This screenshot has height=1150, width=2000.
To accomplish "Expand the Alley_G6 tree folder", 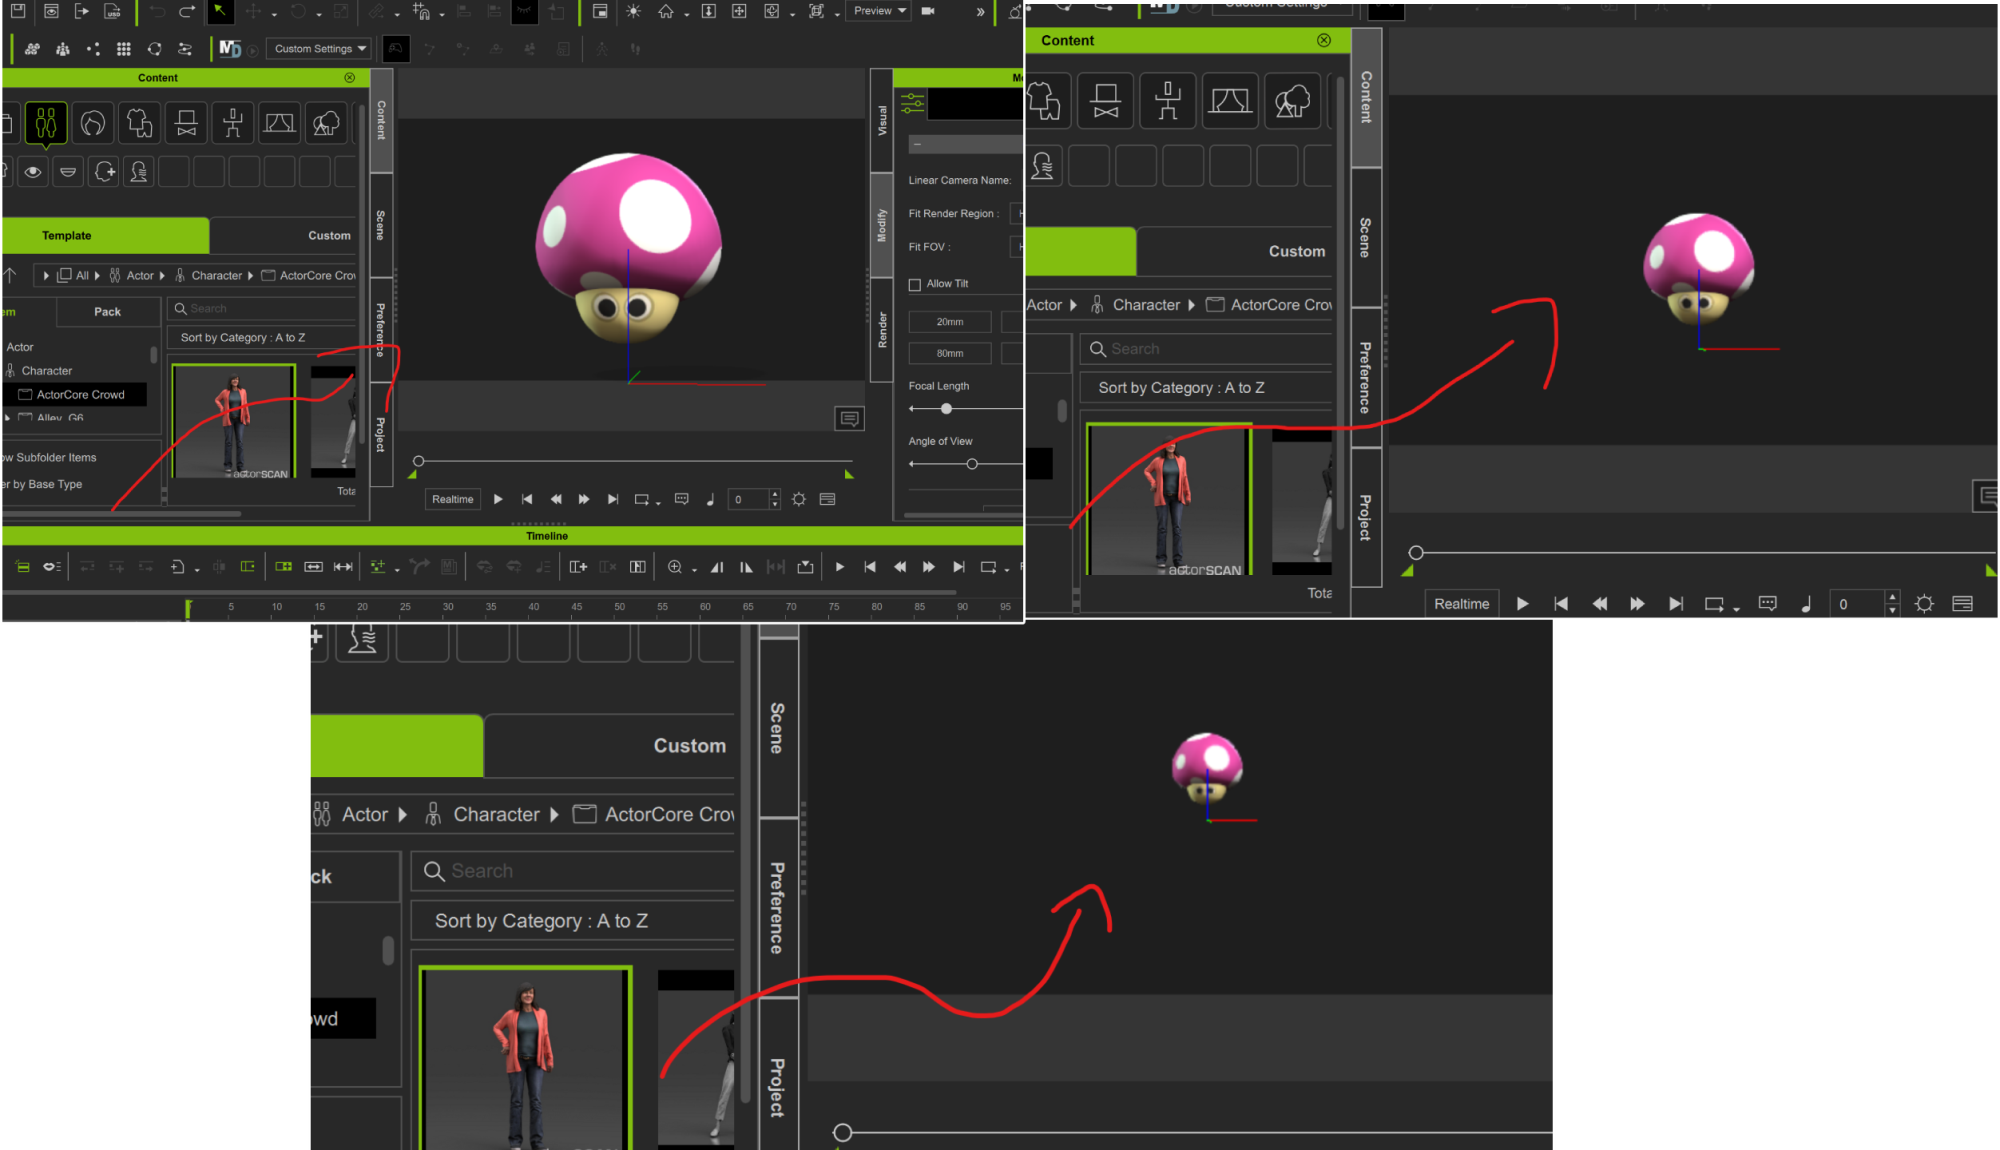I will click(x=7, y=418).
